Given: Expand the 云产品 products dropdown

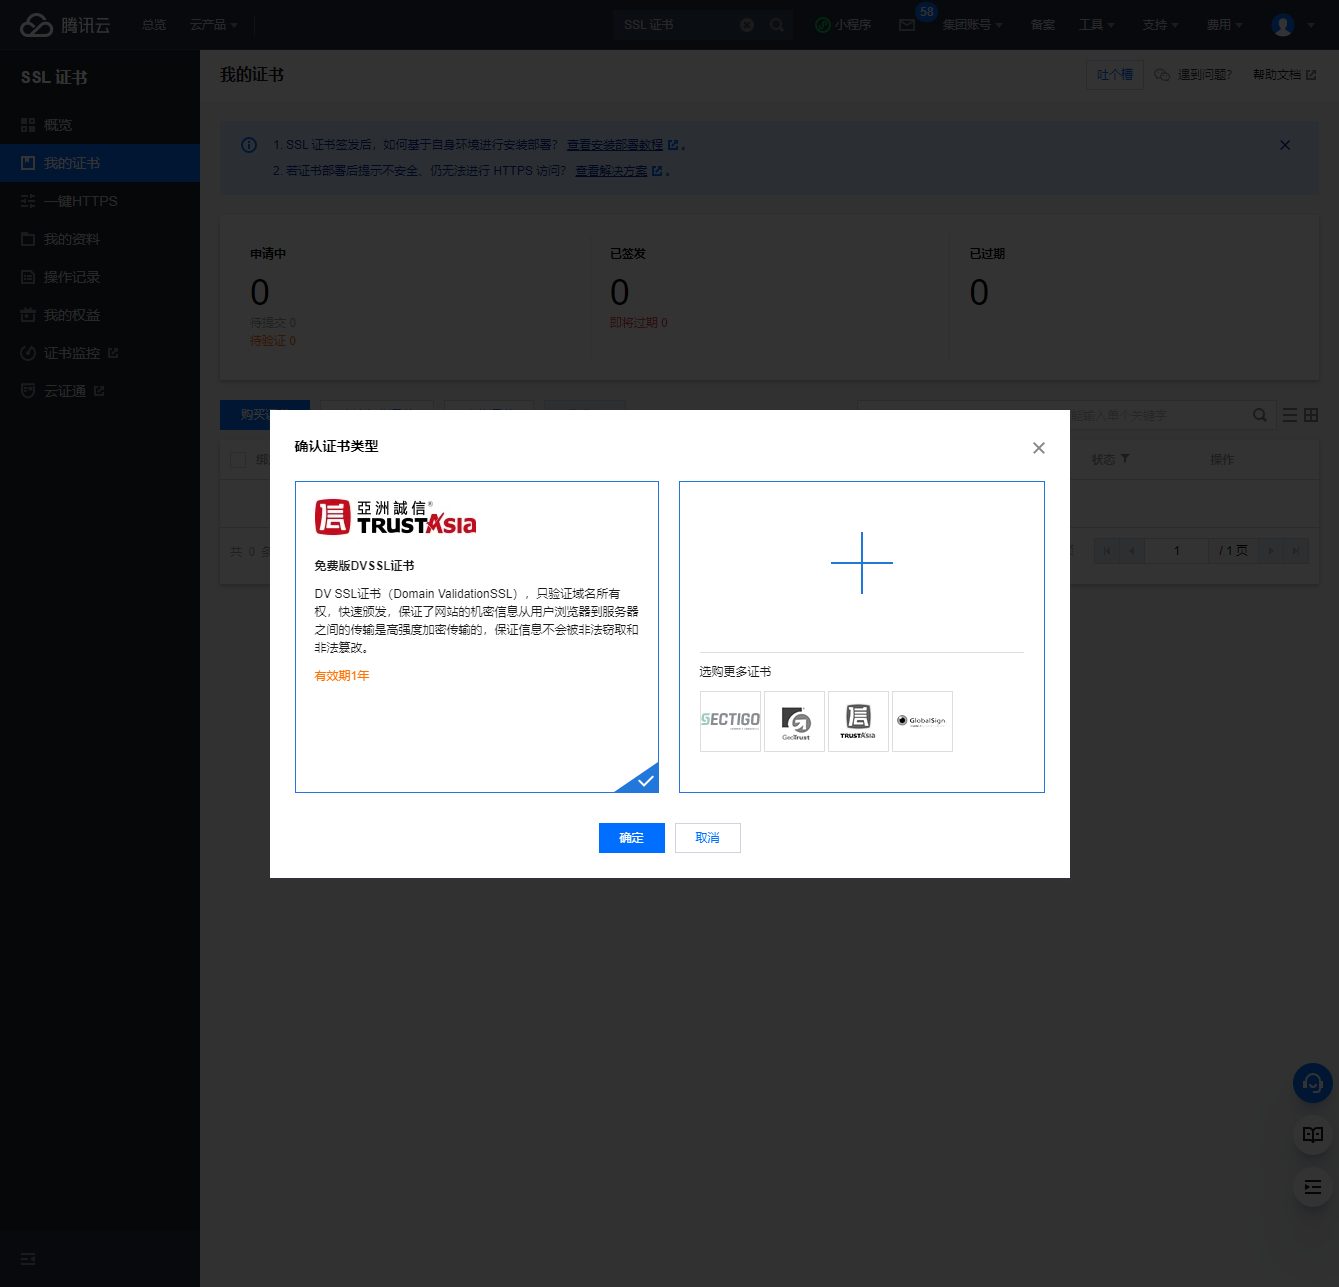Looking at the screenshot, I should coord(213,25).
